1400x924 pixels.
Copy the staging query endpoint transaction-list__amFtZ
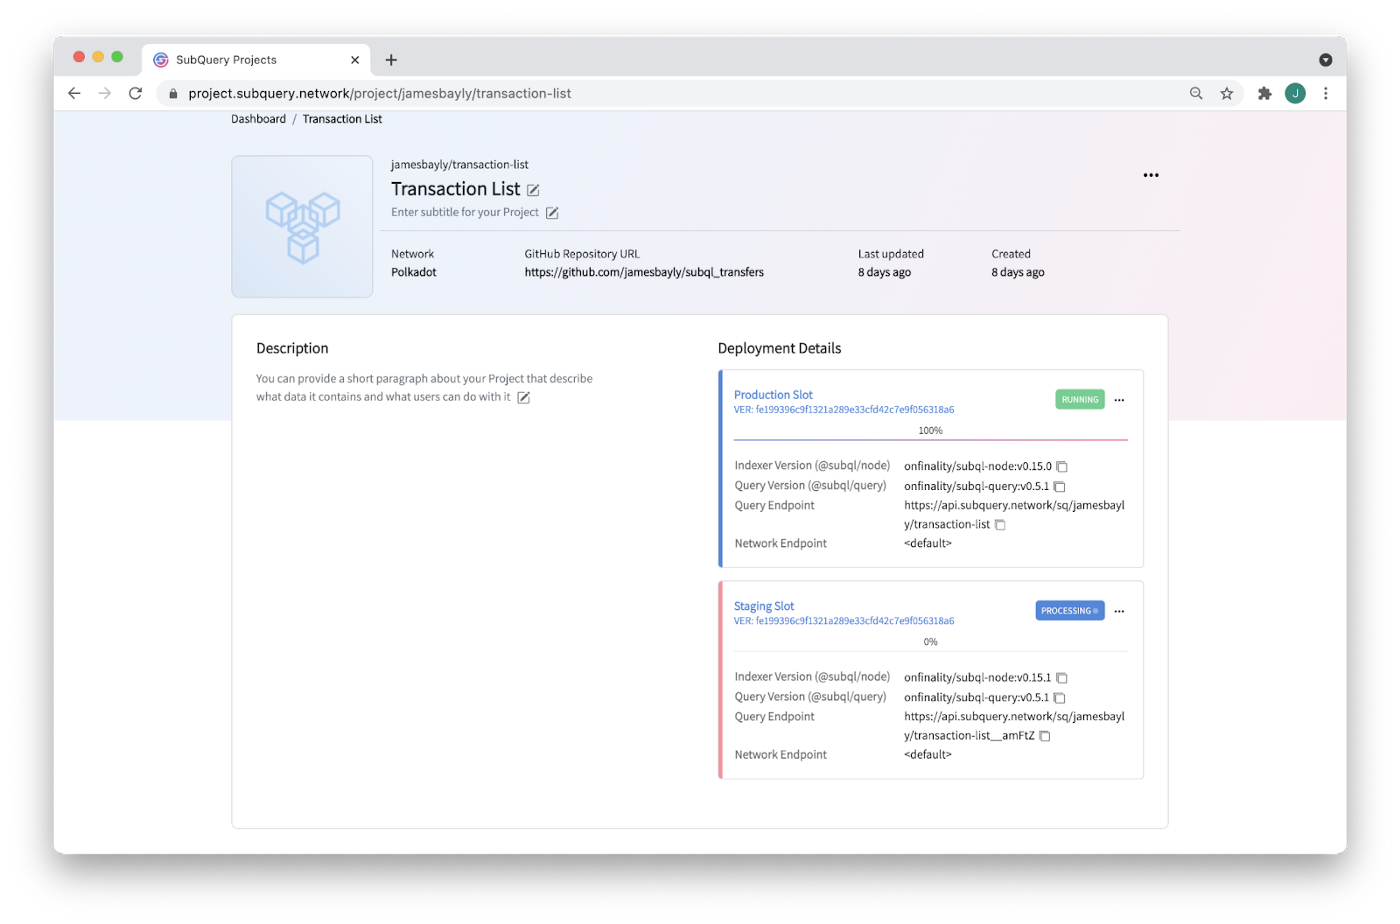[1045, 736]
